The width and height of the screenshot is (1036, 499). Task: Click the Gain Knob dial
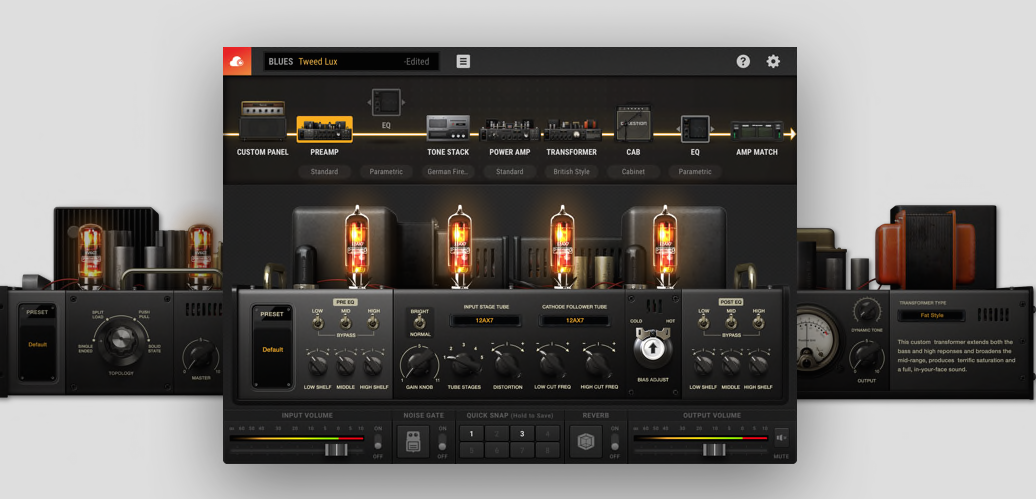(x=419, y=363)
